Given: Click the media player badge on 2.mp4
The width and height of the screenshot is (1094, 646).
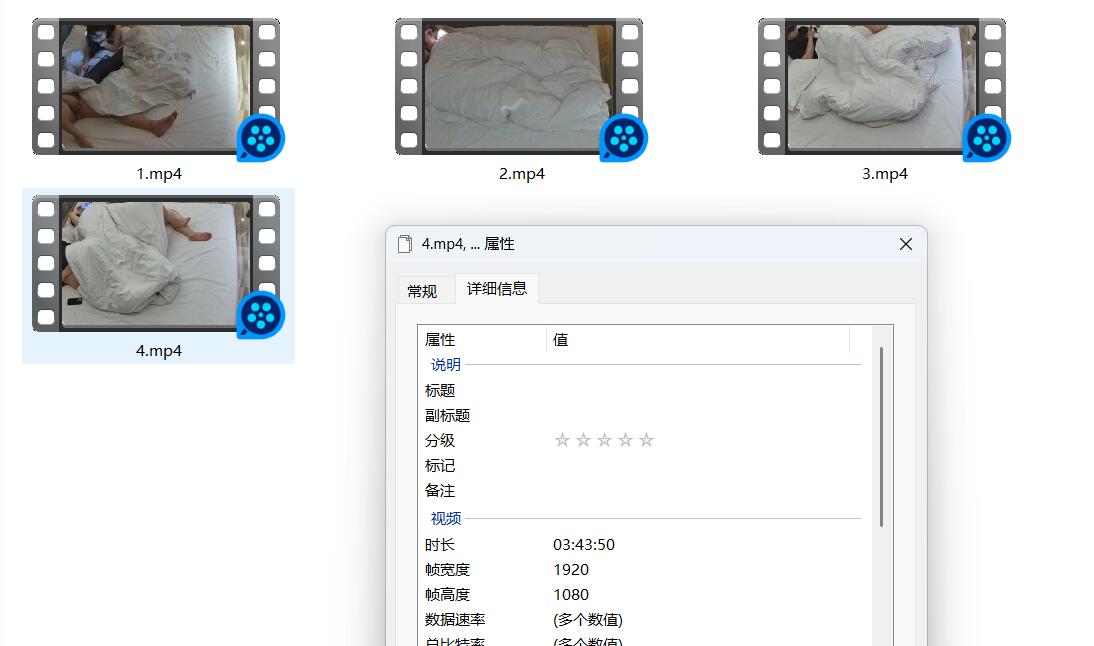Looking at the screenshot, I should (623, 138).
